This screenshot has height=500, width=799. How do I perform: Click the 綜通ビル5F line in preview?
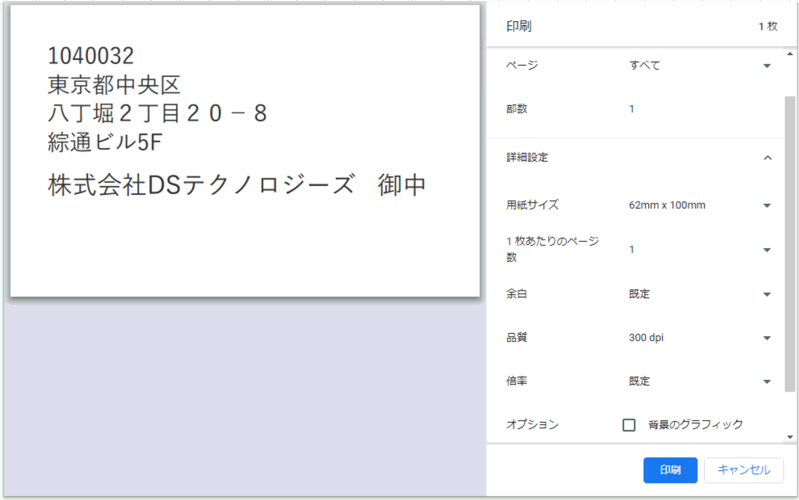point(104,142)
